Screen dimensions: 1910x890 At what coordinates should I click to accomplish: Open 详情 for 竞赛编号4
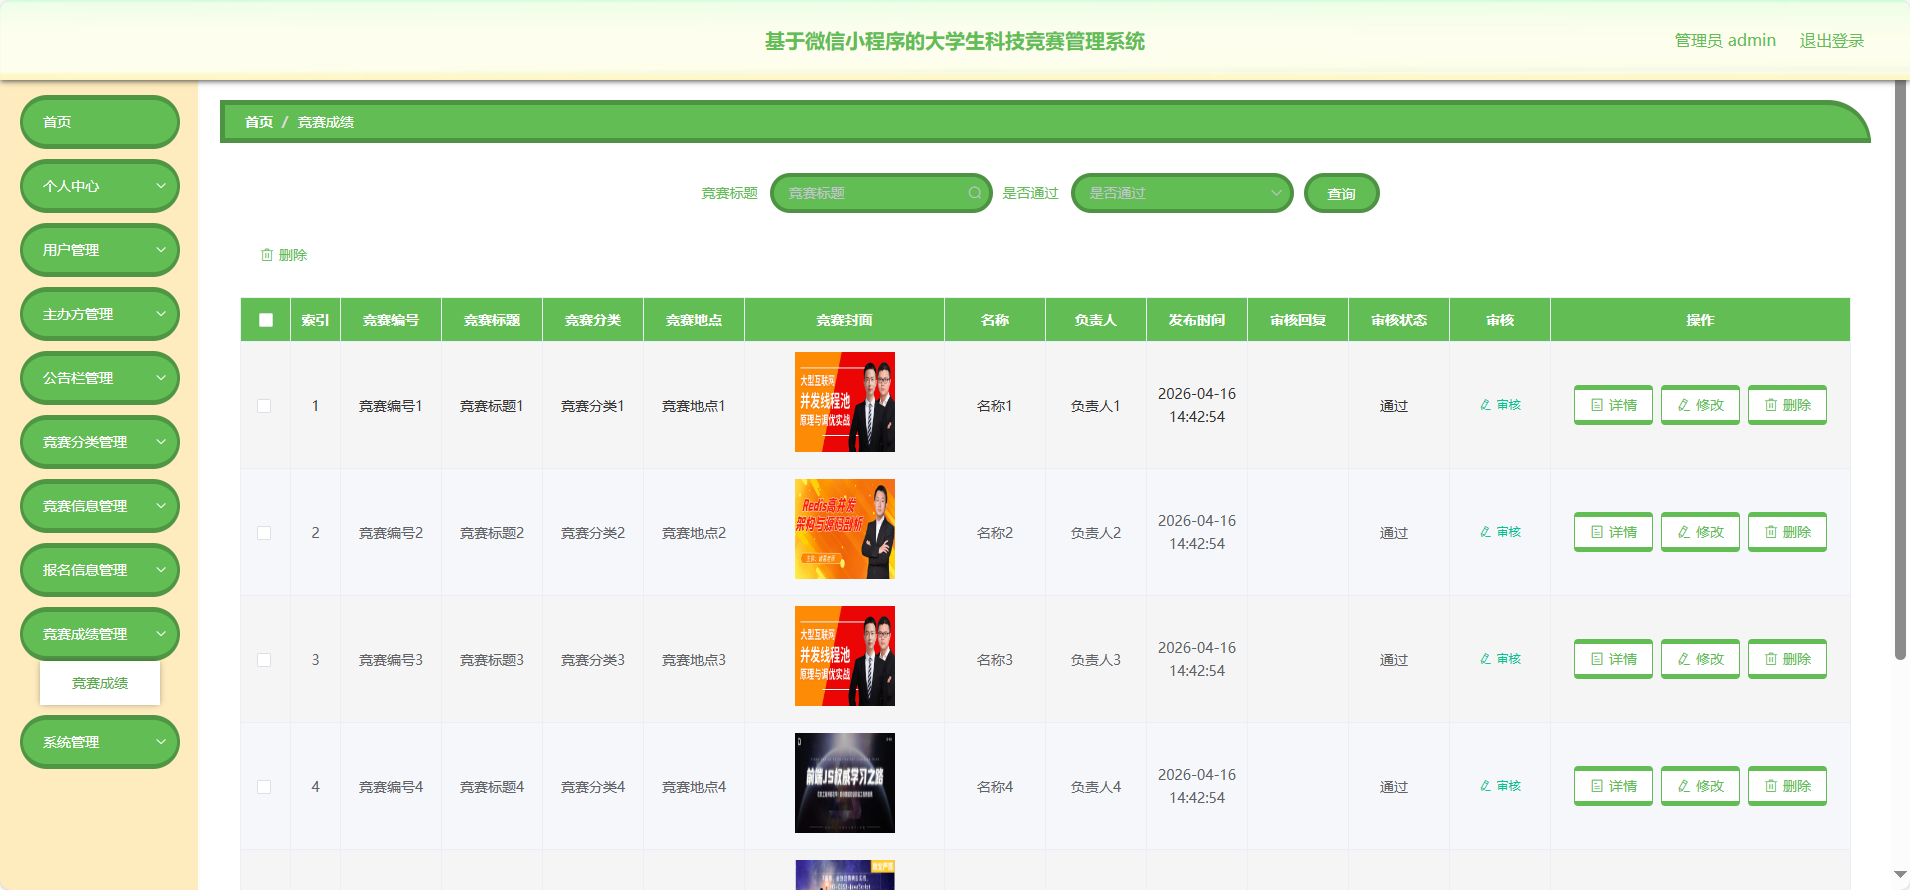pyautogui.click(x=1613, y=786)
